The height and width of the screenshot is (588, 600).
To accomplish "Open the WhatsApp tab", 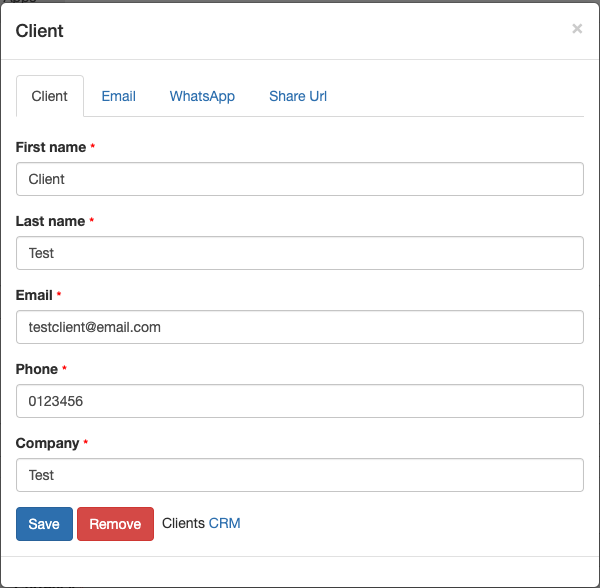I will tap(202, 96).
